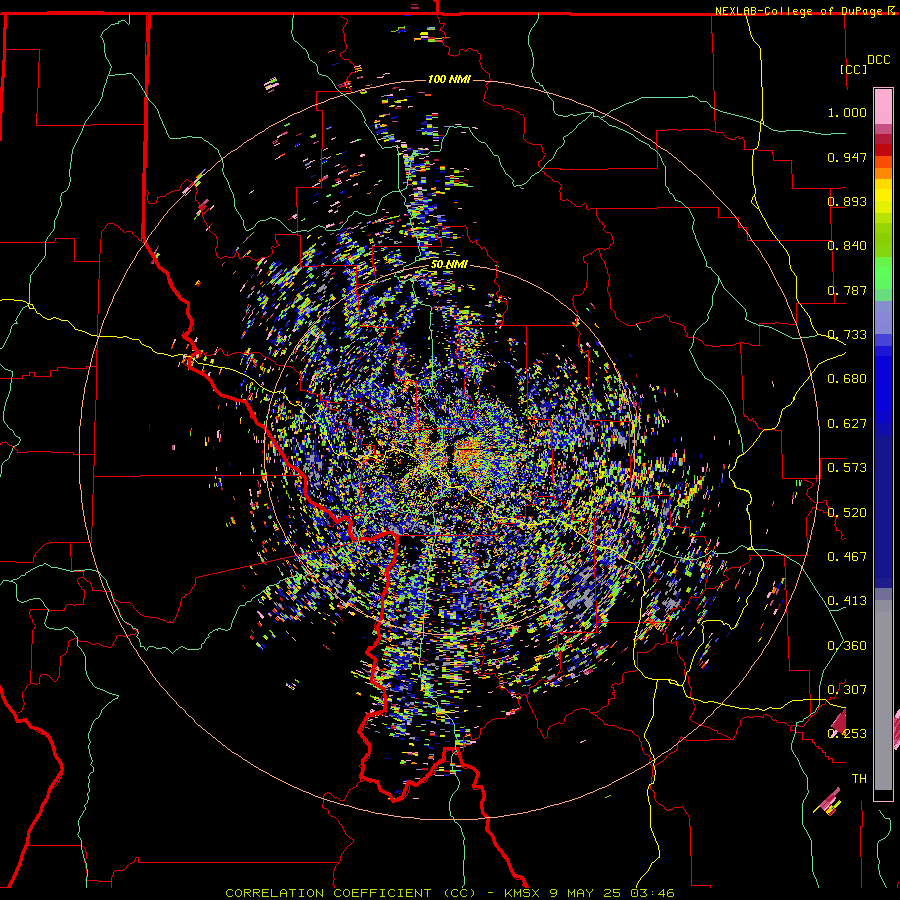This screenshot has height=900, width=900.
Task: Click the 0.253 scale value
Action: click(847, 734)
